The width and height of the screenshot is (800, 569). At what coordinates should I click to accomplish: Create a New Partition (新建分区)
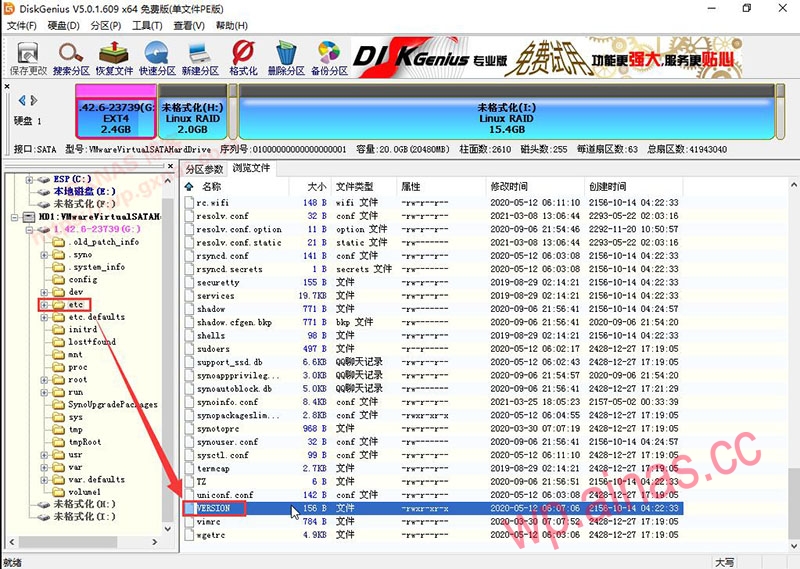tap(200, 58)
